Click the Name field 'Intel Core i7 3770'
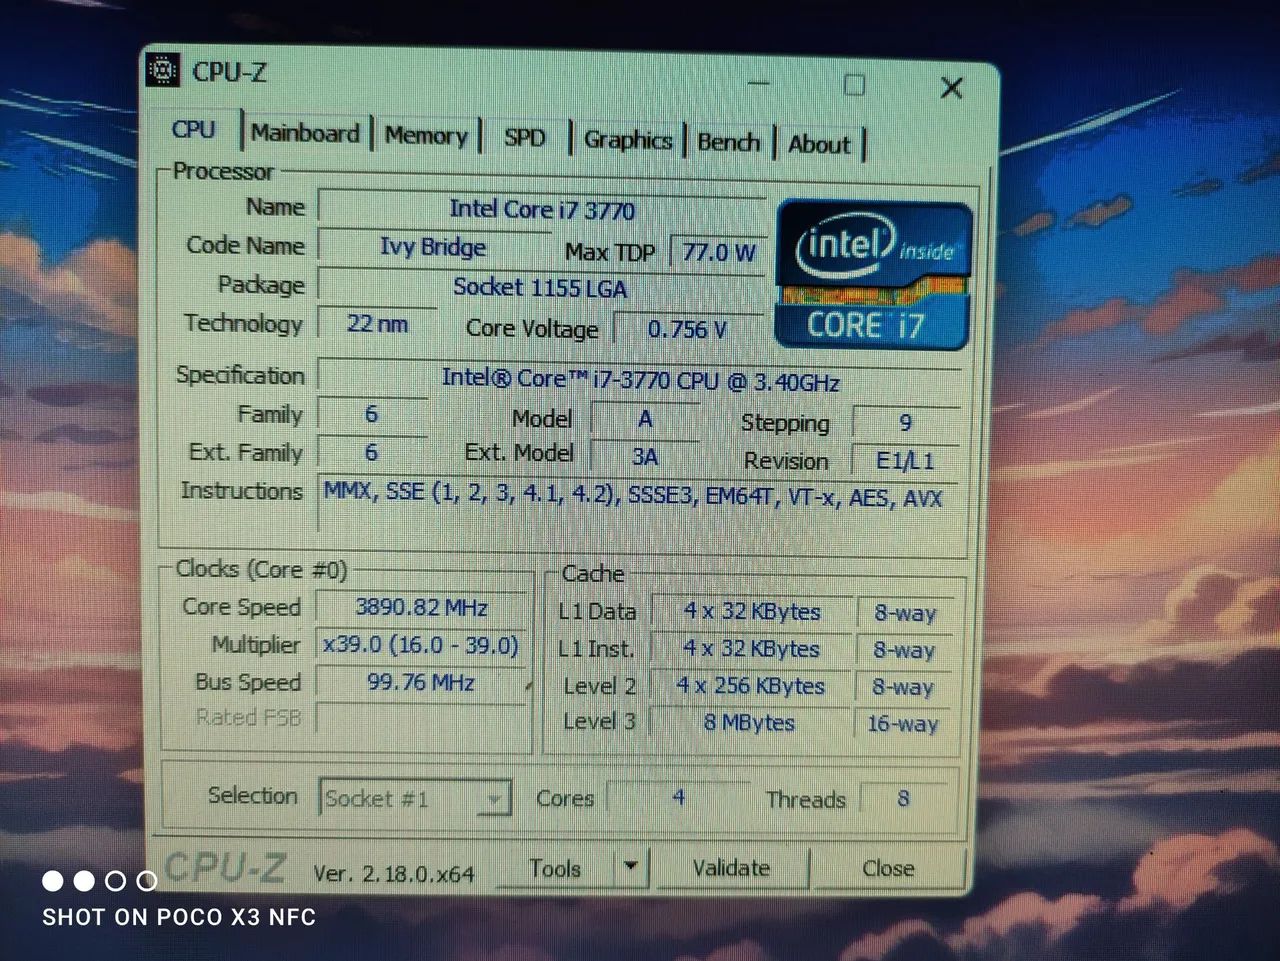Screen dimensions: 1280x961 point(542,209)
